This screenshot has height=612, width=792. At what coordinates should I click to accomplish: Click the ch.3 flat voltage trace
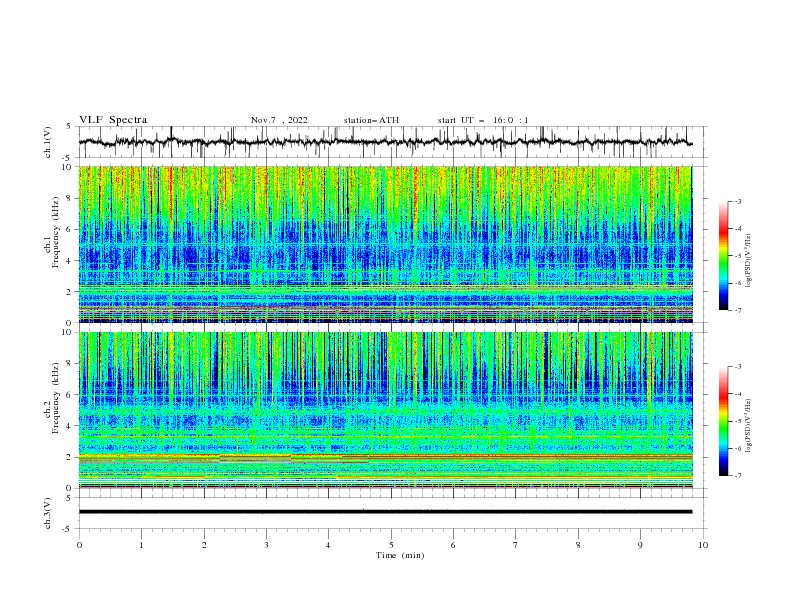pyautogui.click(x=385, y=512)
